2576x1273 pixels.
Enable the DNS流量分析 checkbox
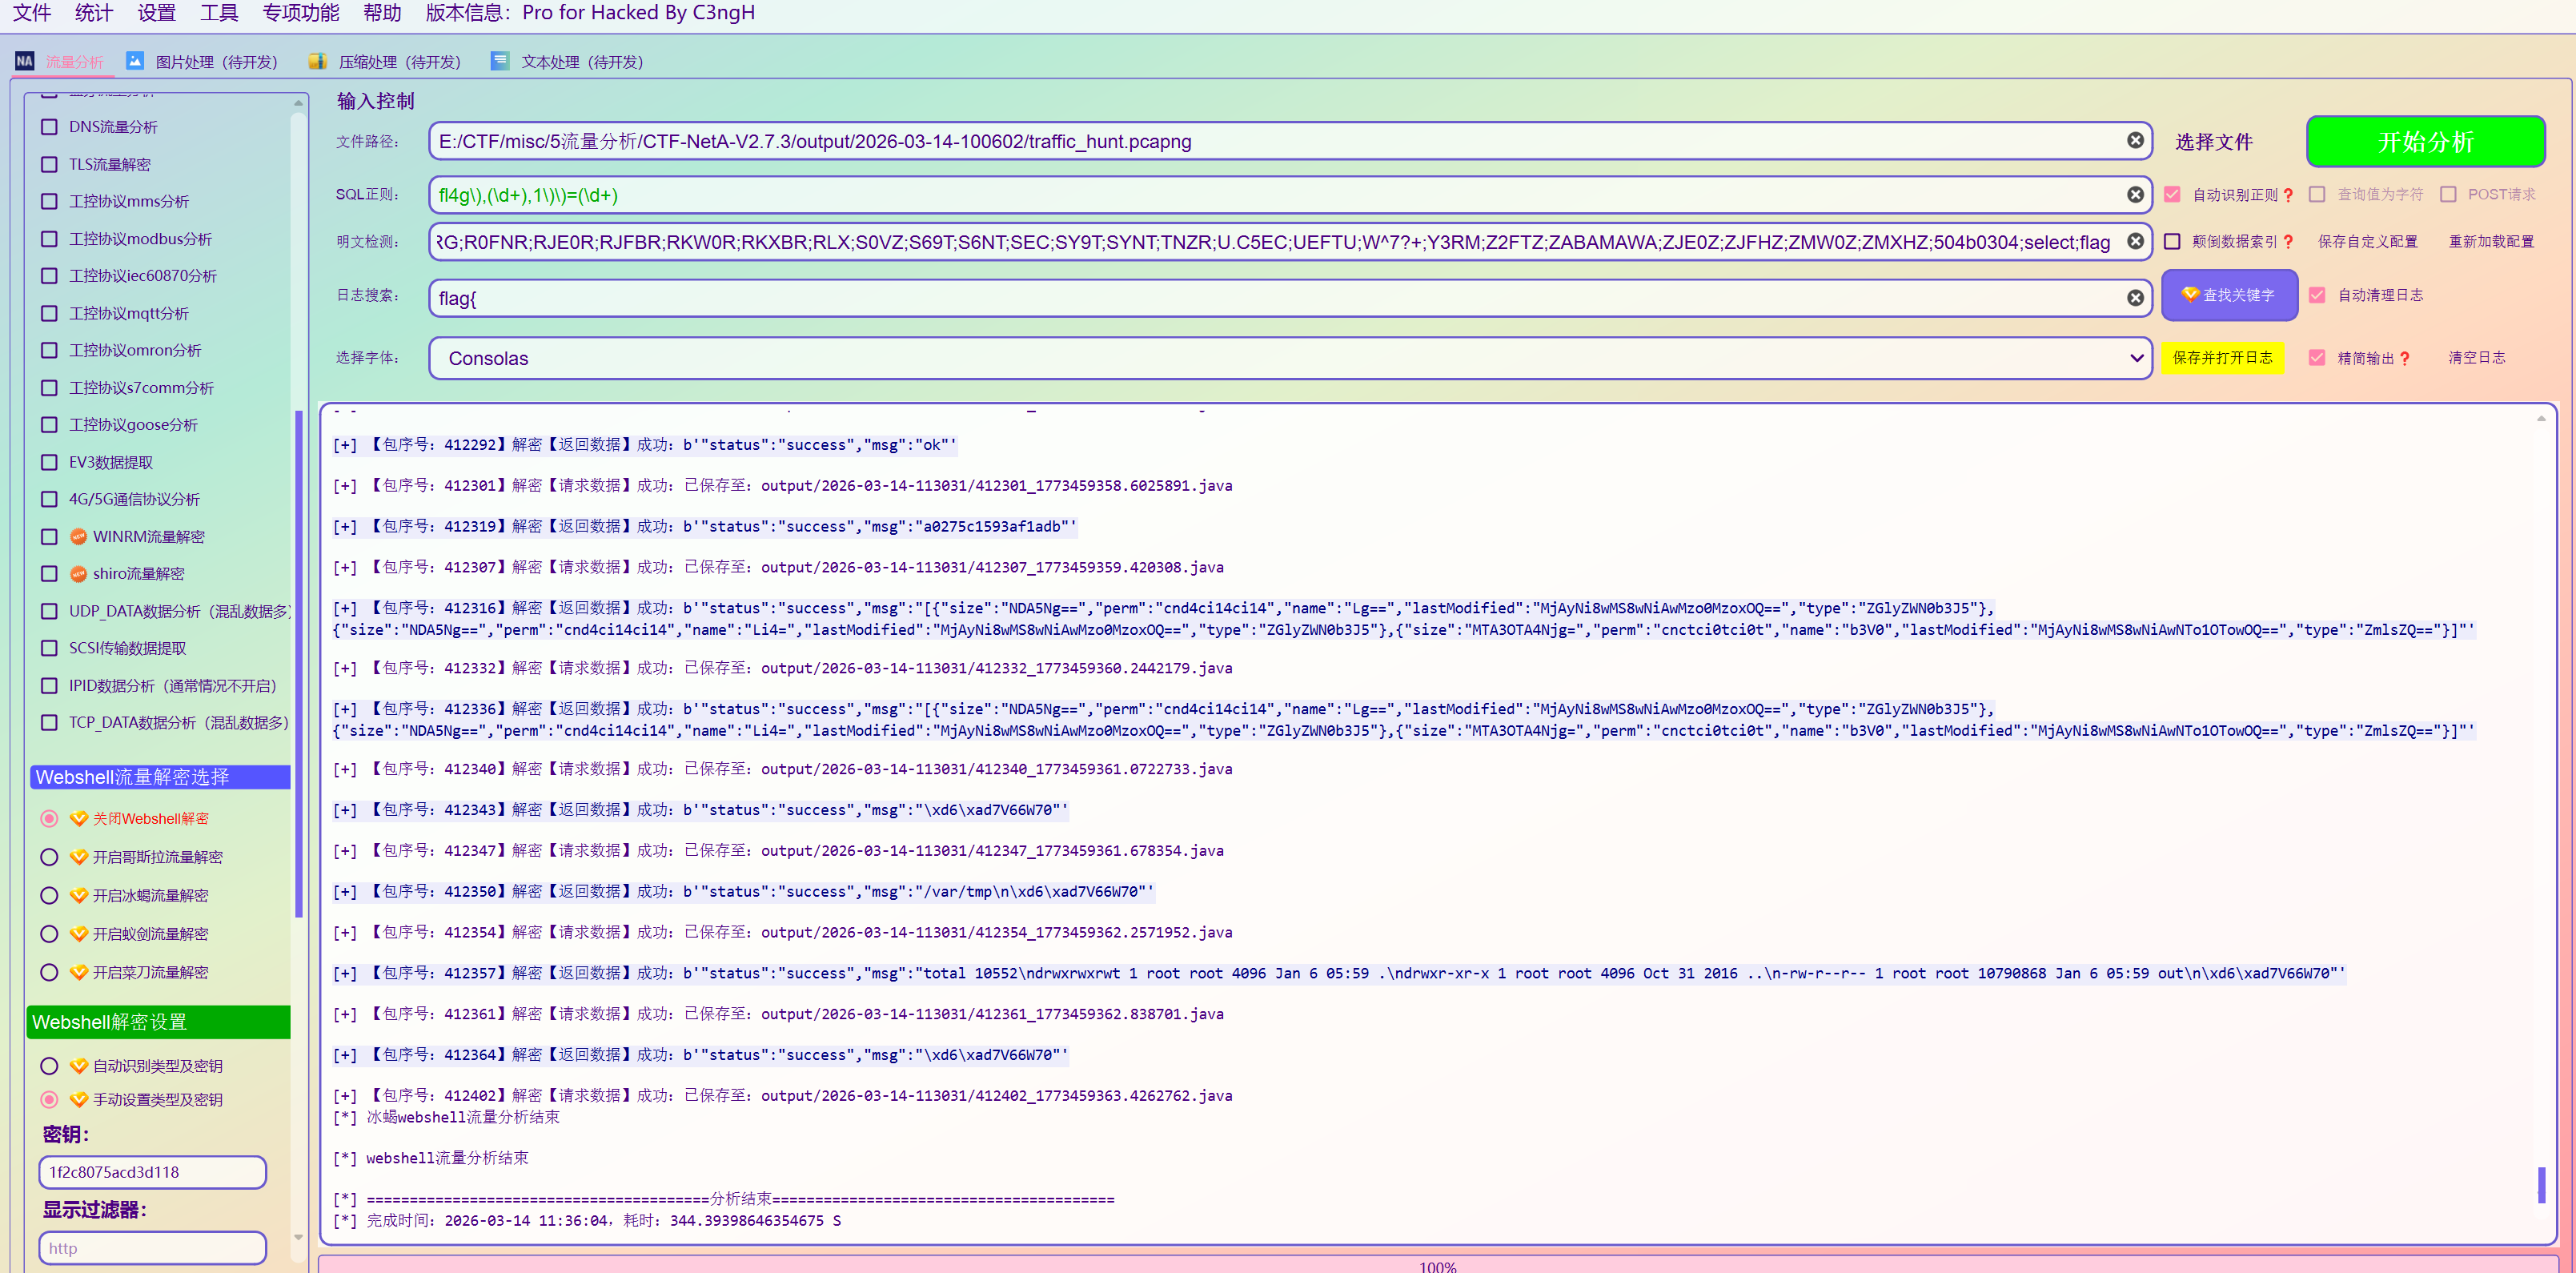(49, 127)
